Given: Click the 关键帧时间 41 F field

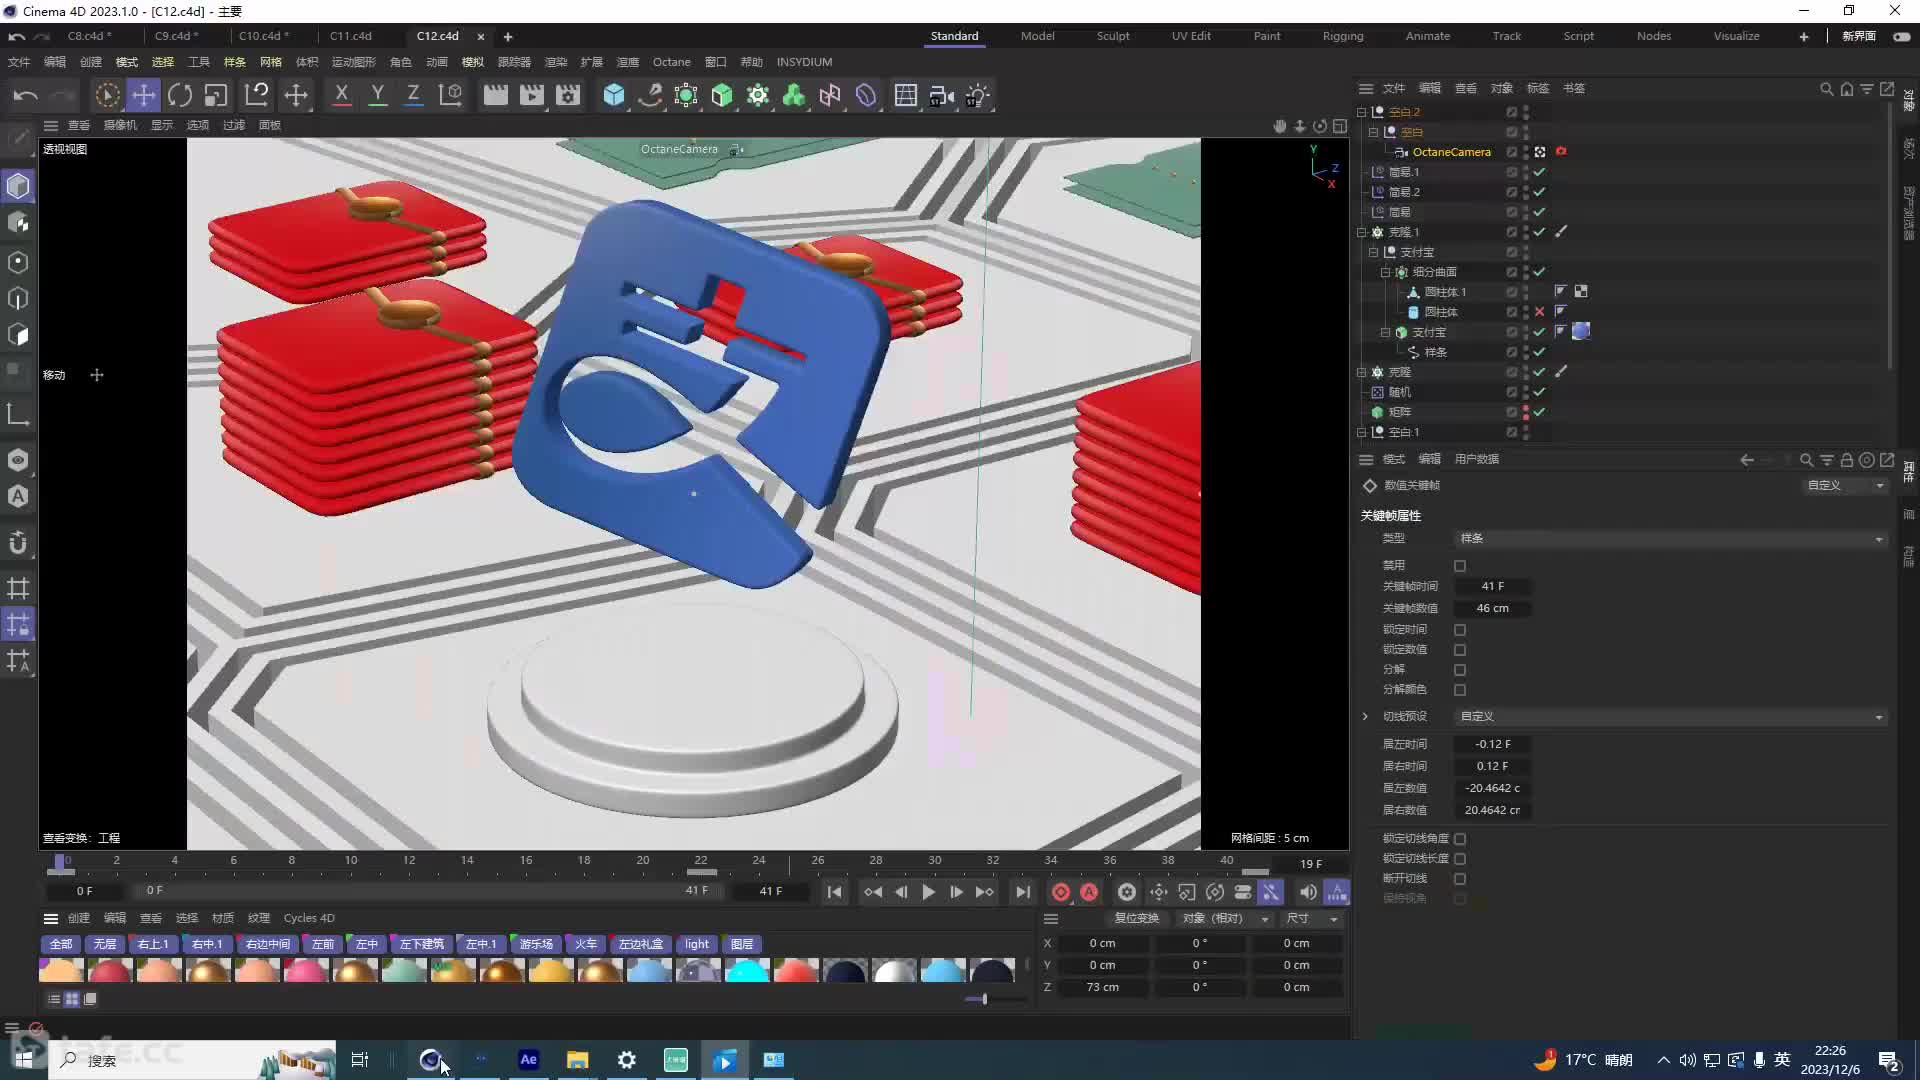Looking at the screenshot, I should (1492, 587).
